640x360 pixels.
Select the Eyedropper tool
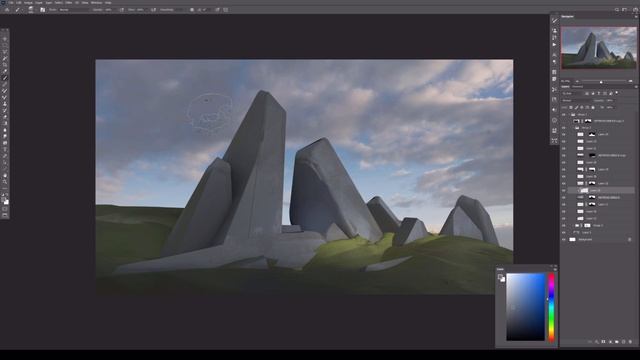tap(5, 71)
